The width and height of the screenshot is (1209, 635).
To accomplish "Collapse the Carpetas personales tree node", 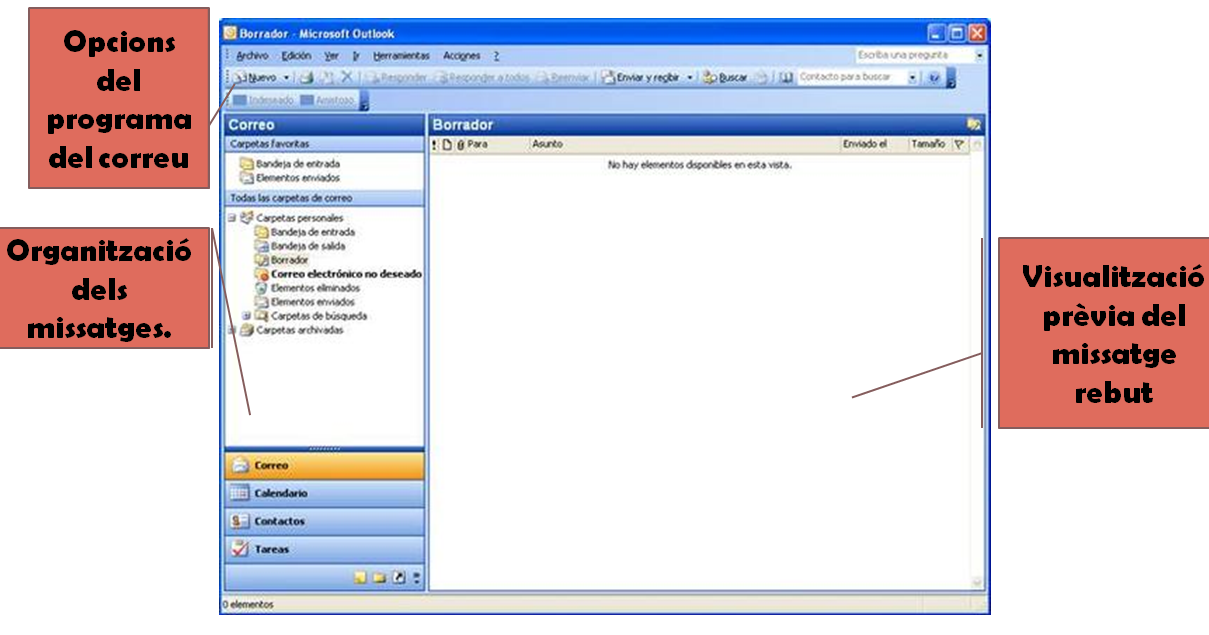I will tap(232, 218).
